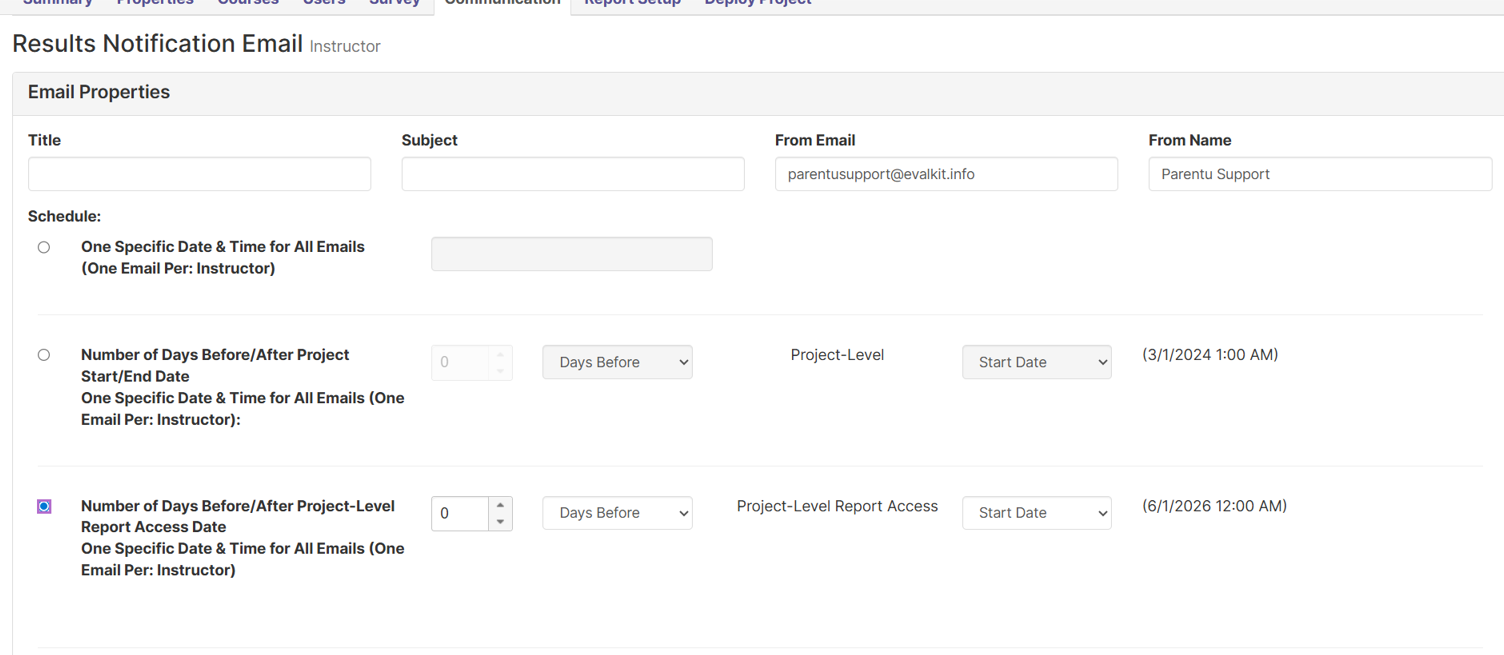Click the "Results Notification Email" heading
Viewport: 1504px width, 655px height.
(158, 44)
